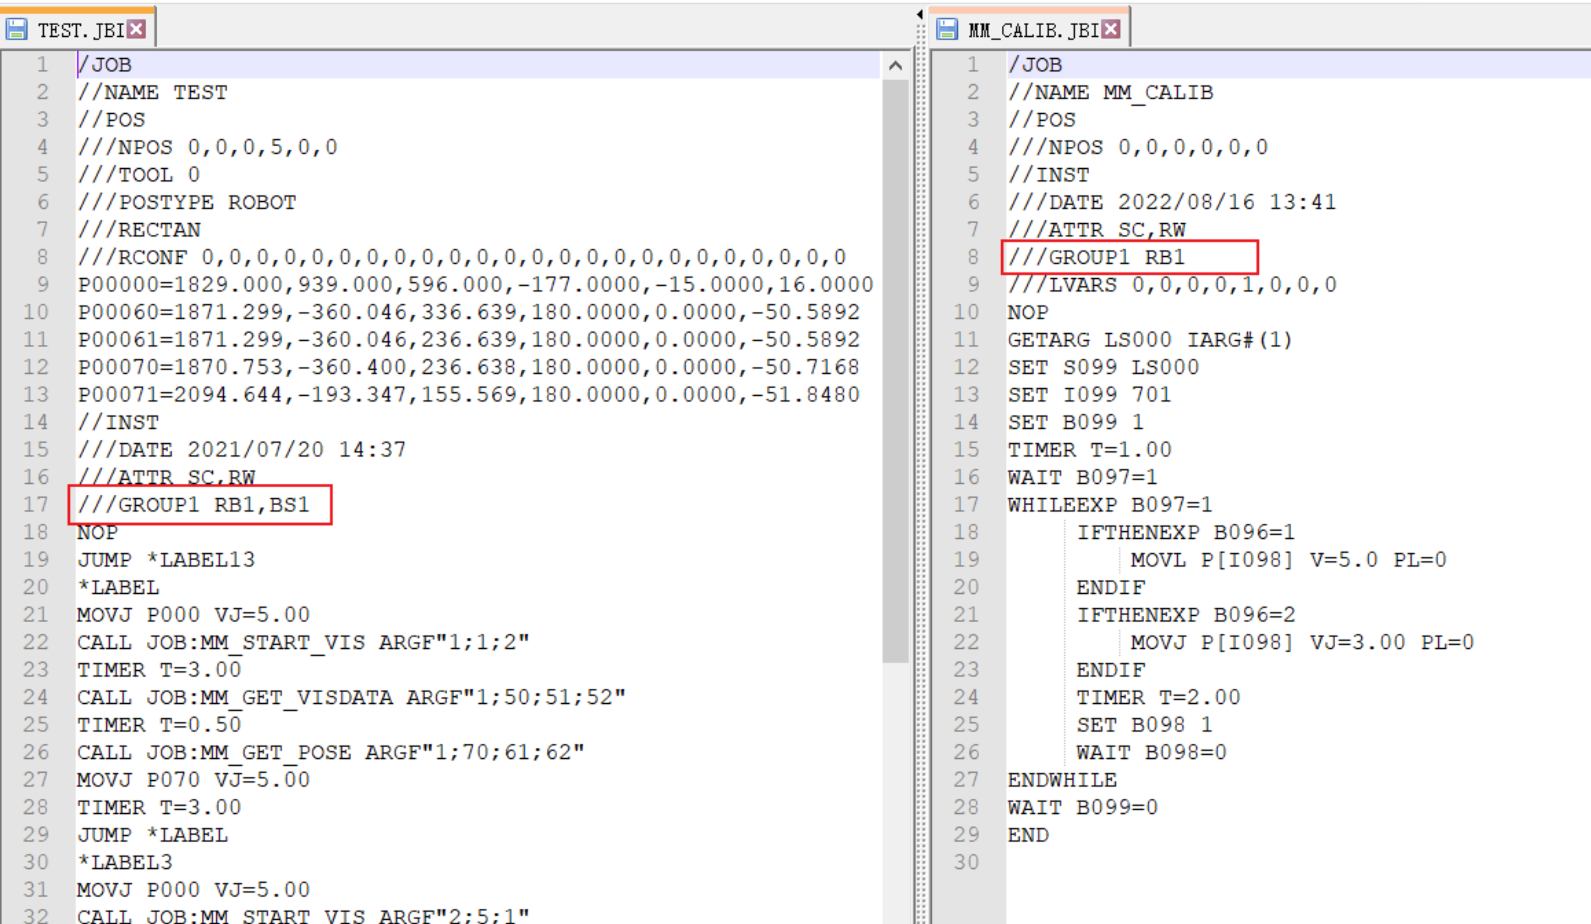Click the P00060 position definition line
Image resolution: width=1591 pixels, height=924 pixels.
tap(469, 313)
